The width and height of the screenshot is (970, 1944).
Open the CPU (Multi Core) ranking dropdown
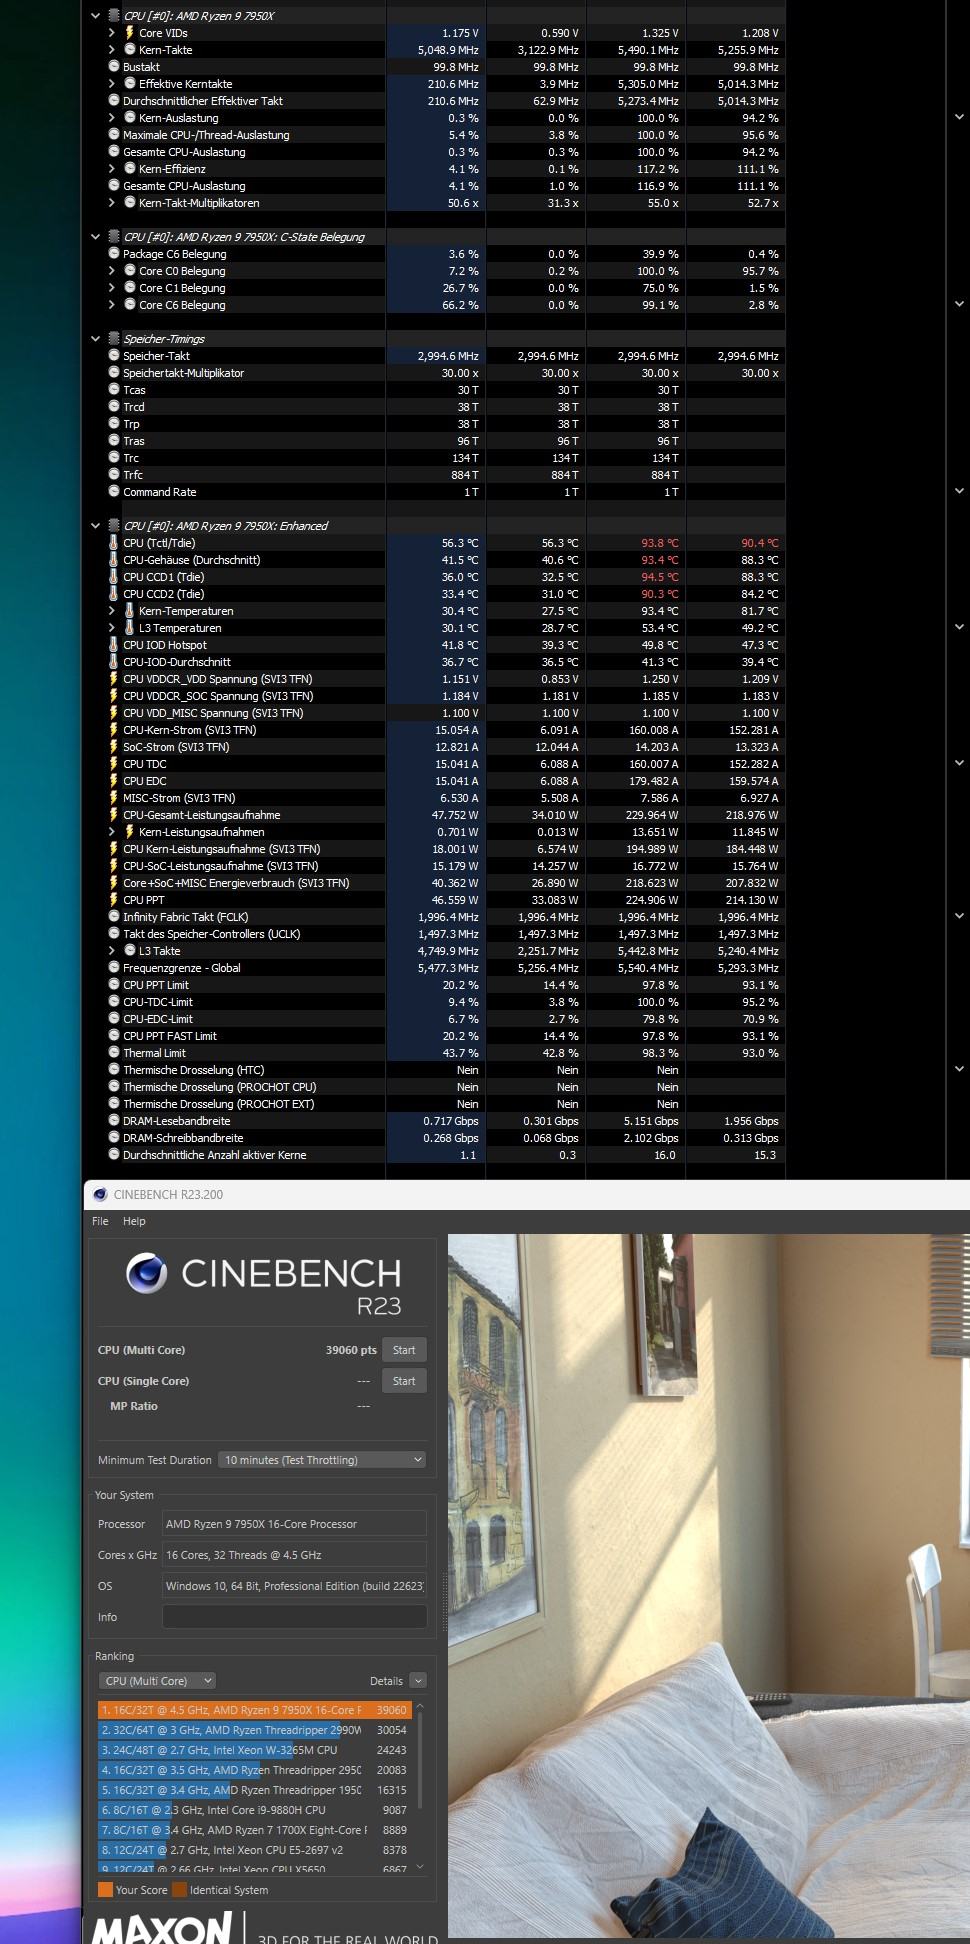click(x=157, y=1681)
